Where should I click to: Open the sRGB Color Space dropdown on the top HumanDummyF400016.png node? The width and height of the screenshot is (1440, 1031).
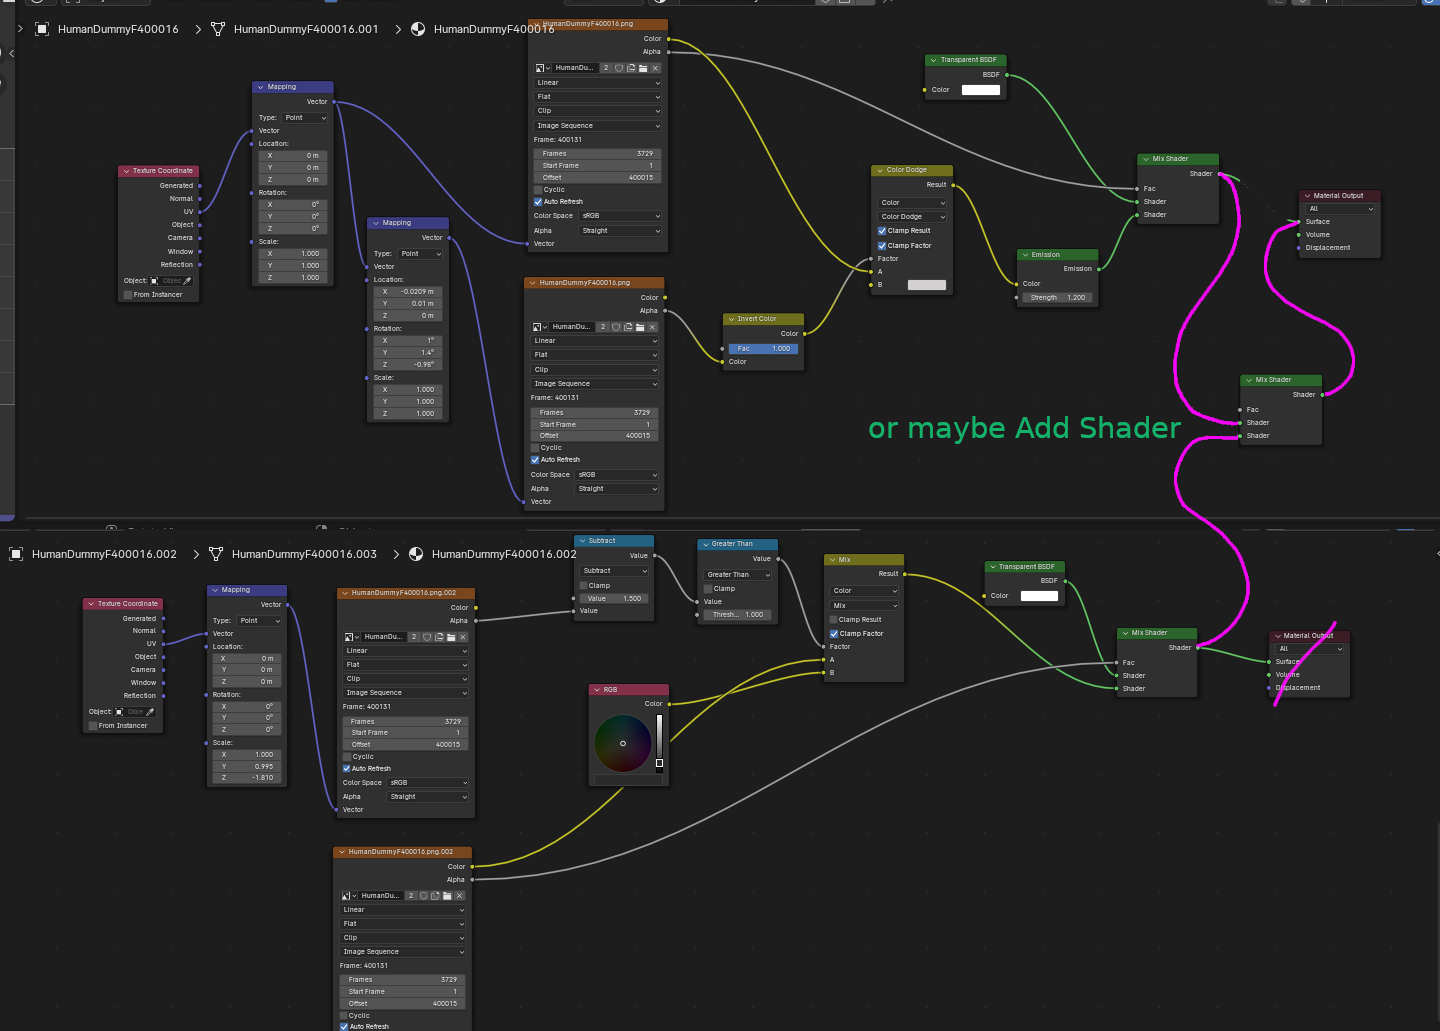620,216
